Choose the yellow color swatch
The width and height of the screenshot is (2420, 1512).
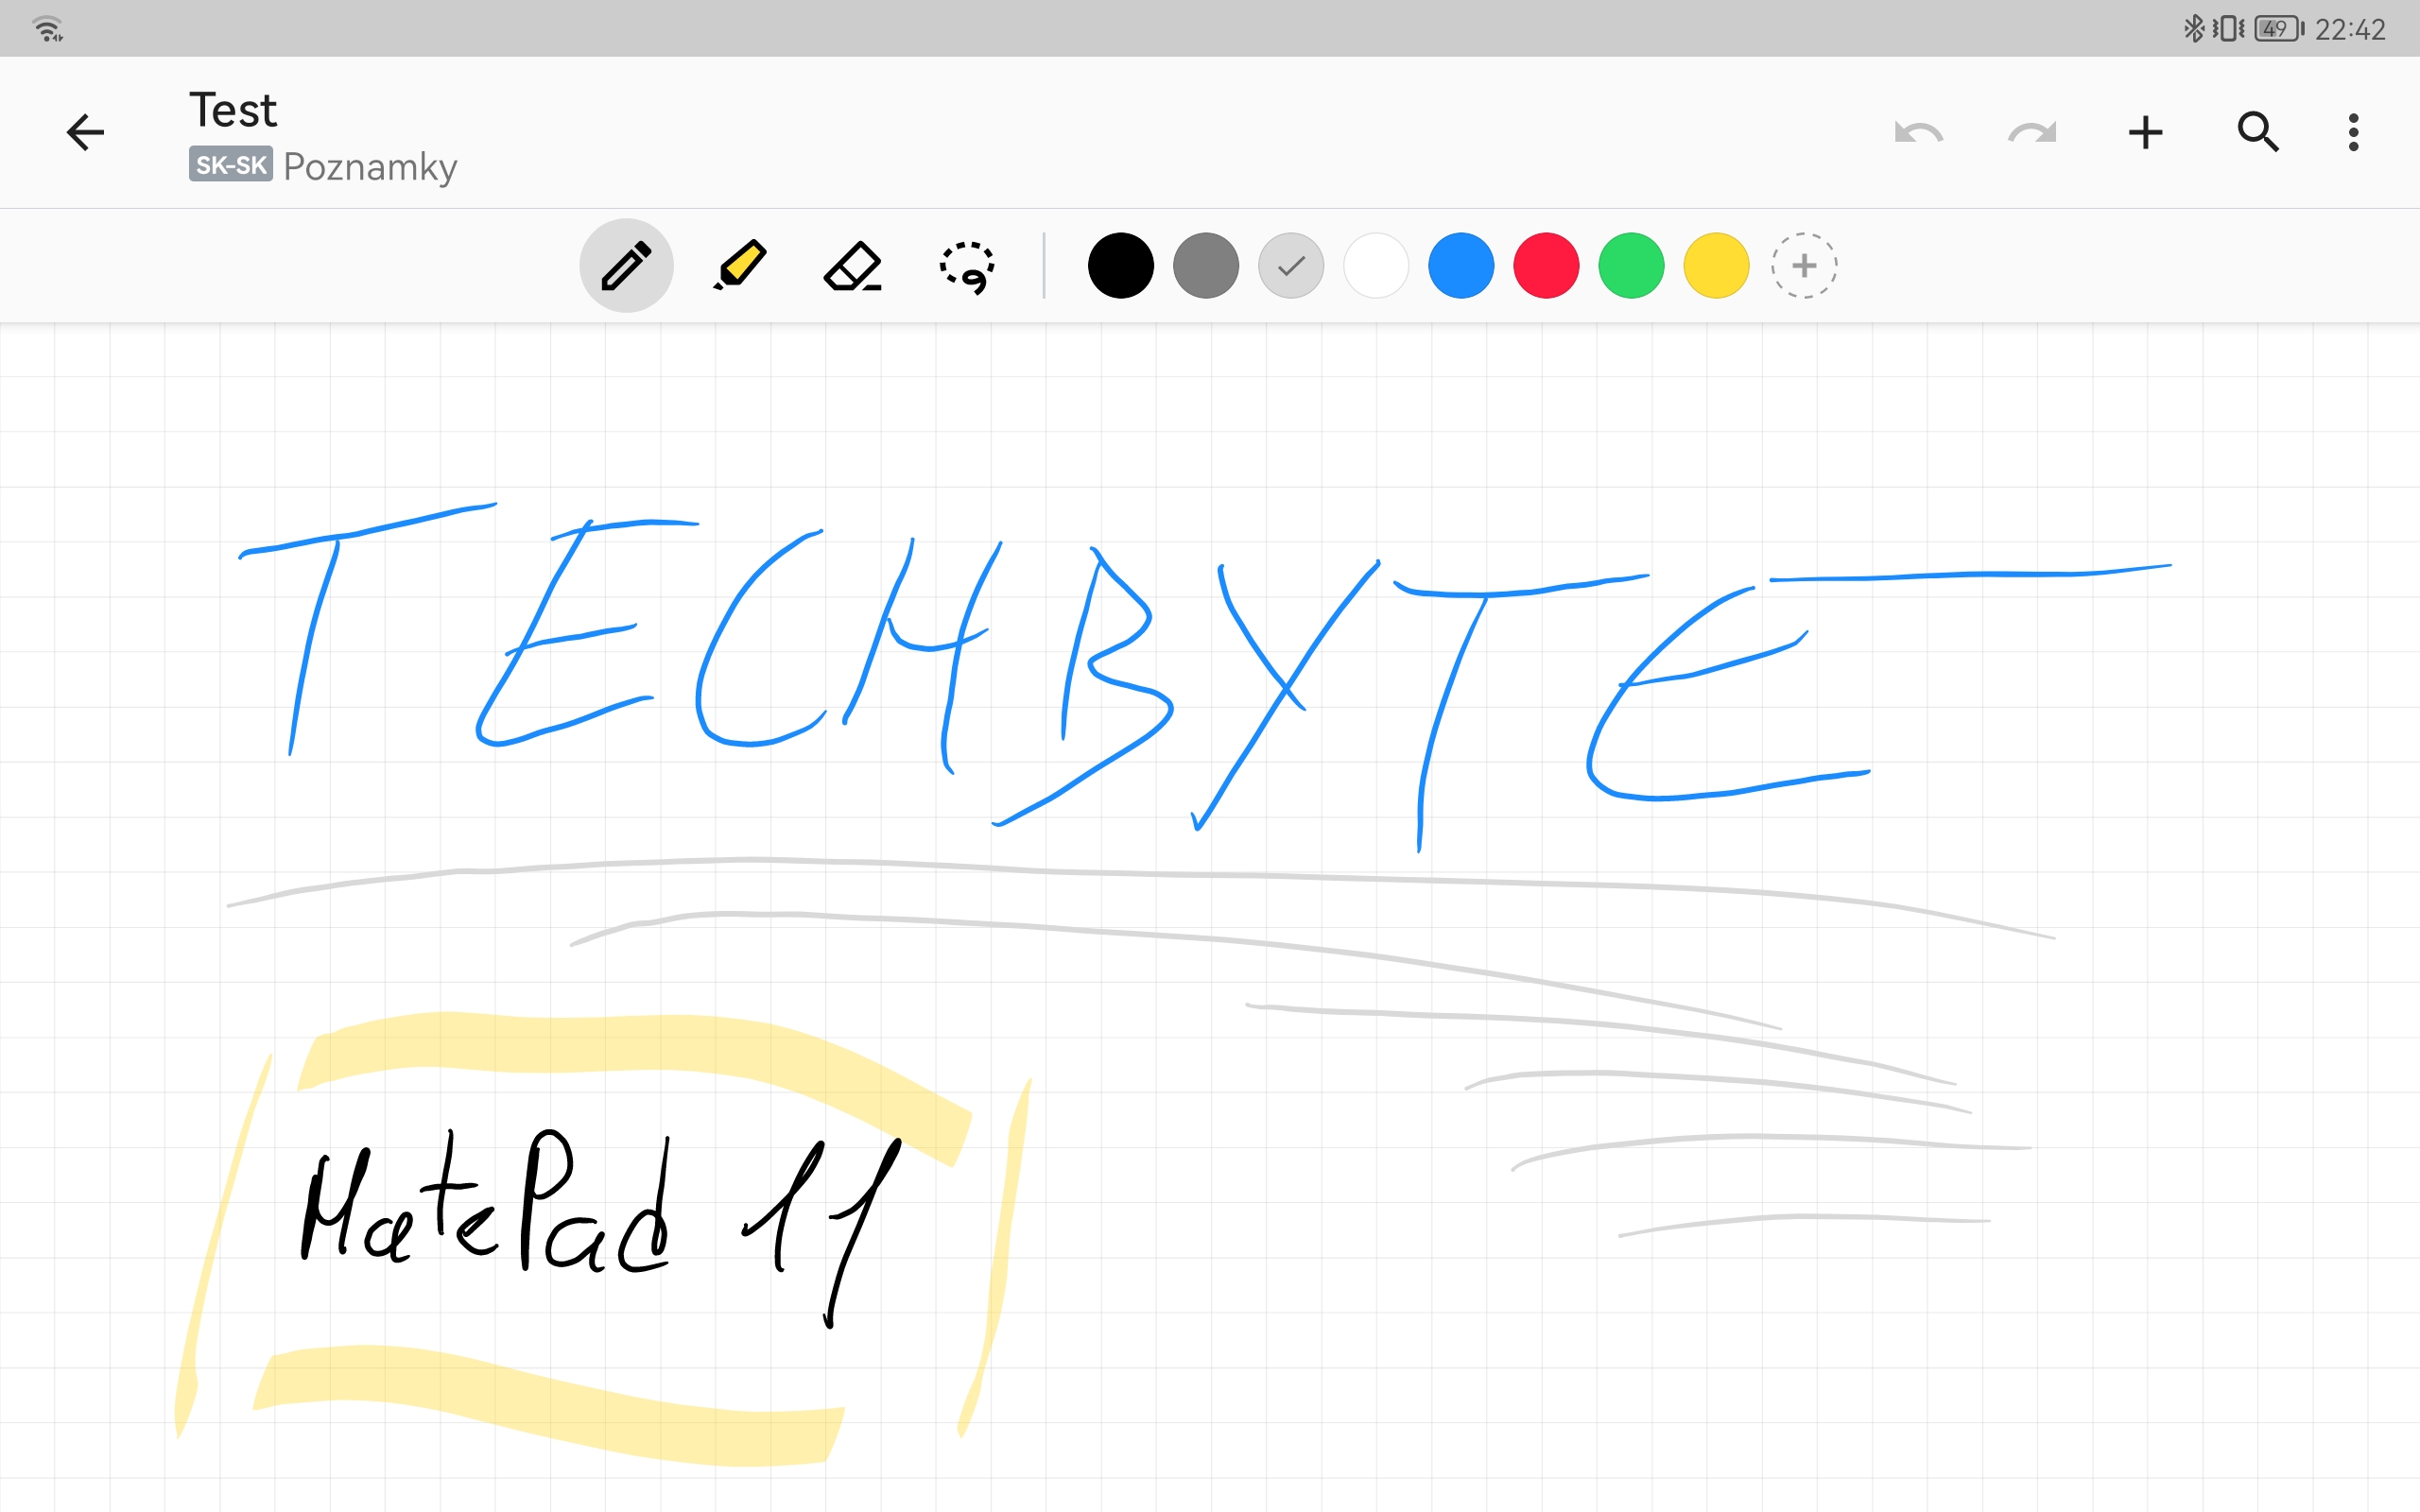pyautogui.click(x=1716, y=266)
